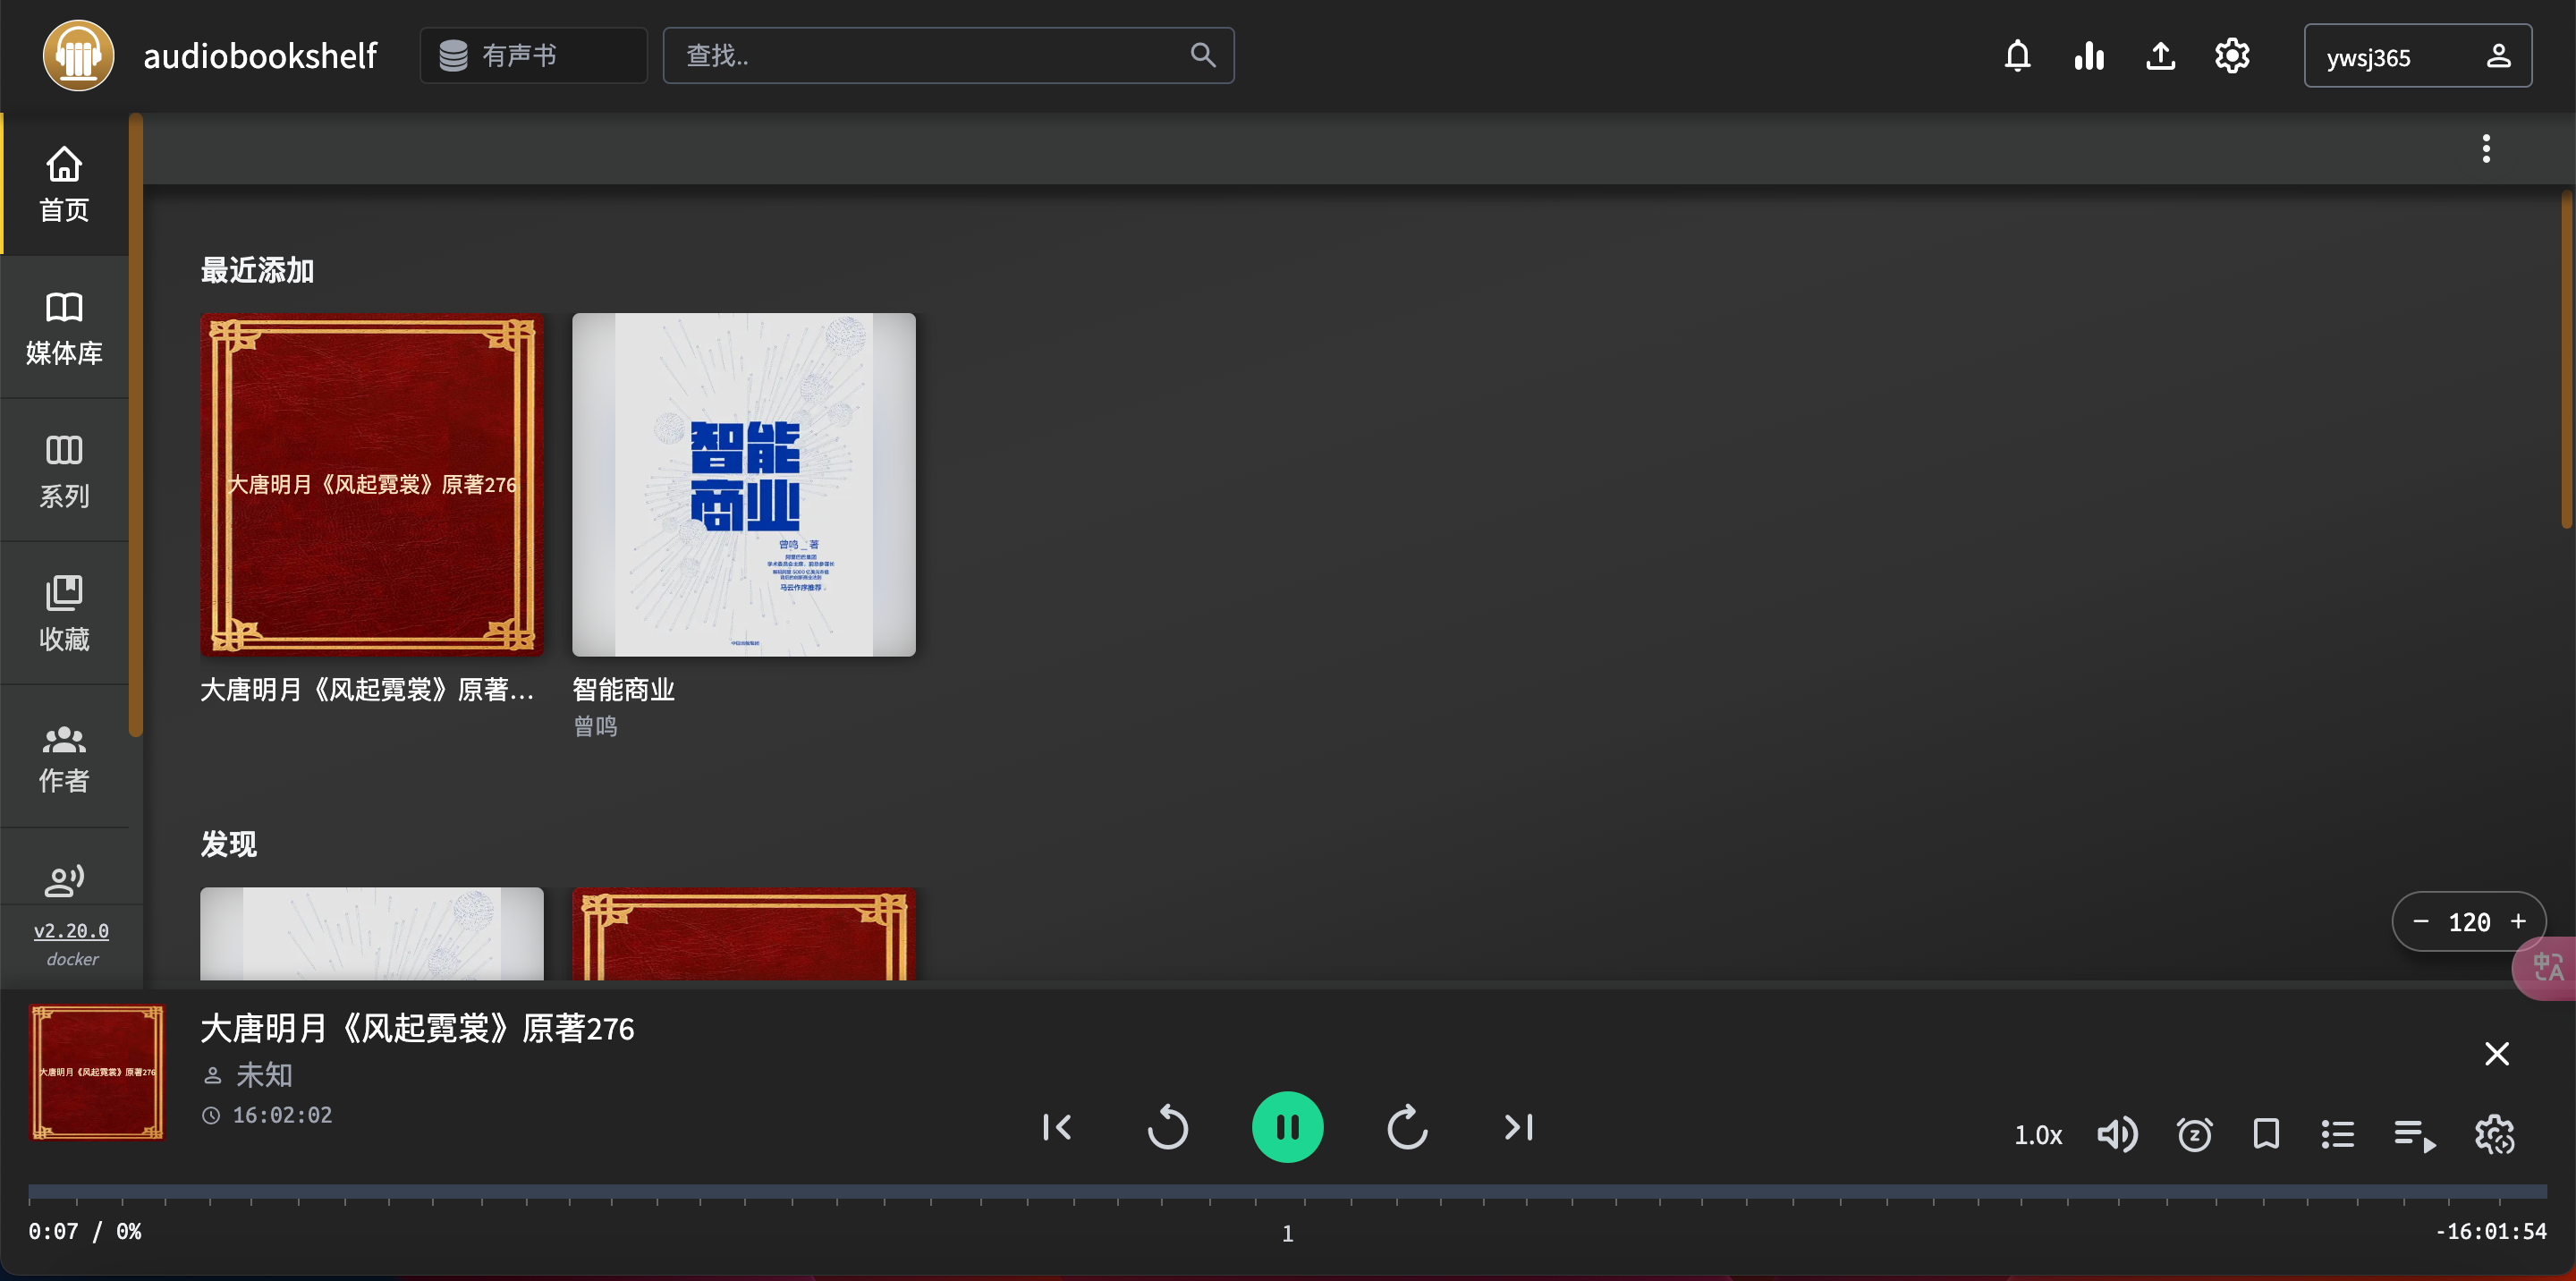Add a bookmark in the player

click(x=2266, y=1134)
